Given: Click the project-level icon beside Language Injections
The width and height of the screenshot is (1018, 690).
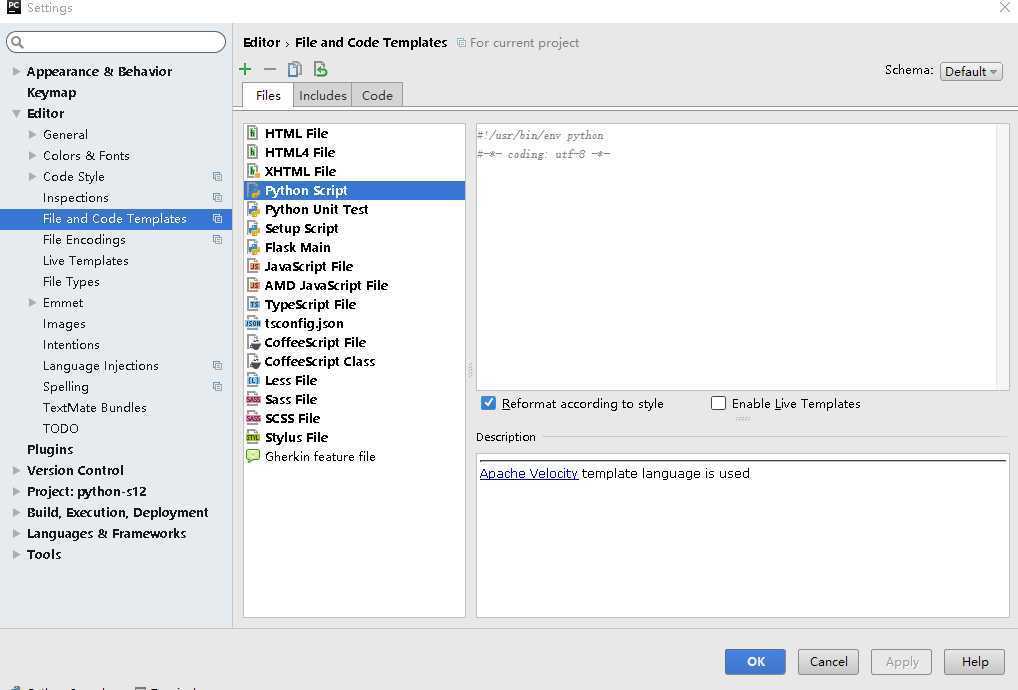Looking at the screenshot, I should 217,365.
